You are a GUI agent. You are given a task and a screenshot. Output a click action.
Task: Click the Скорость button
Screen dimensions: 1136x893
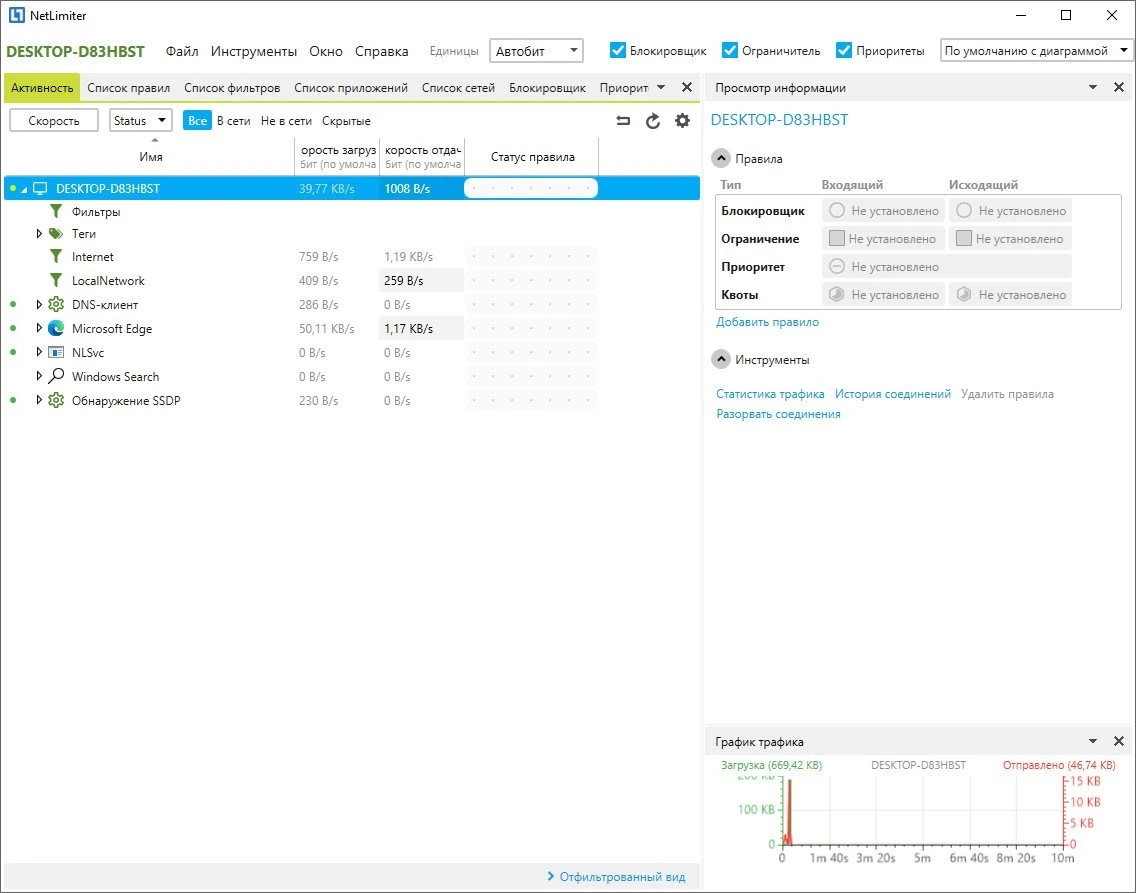point(54,120)
